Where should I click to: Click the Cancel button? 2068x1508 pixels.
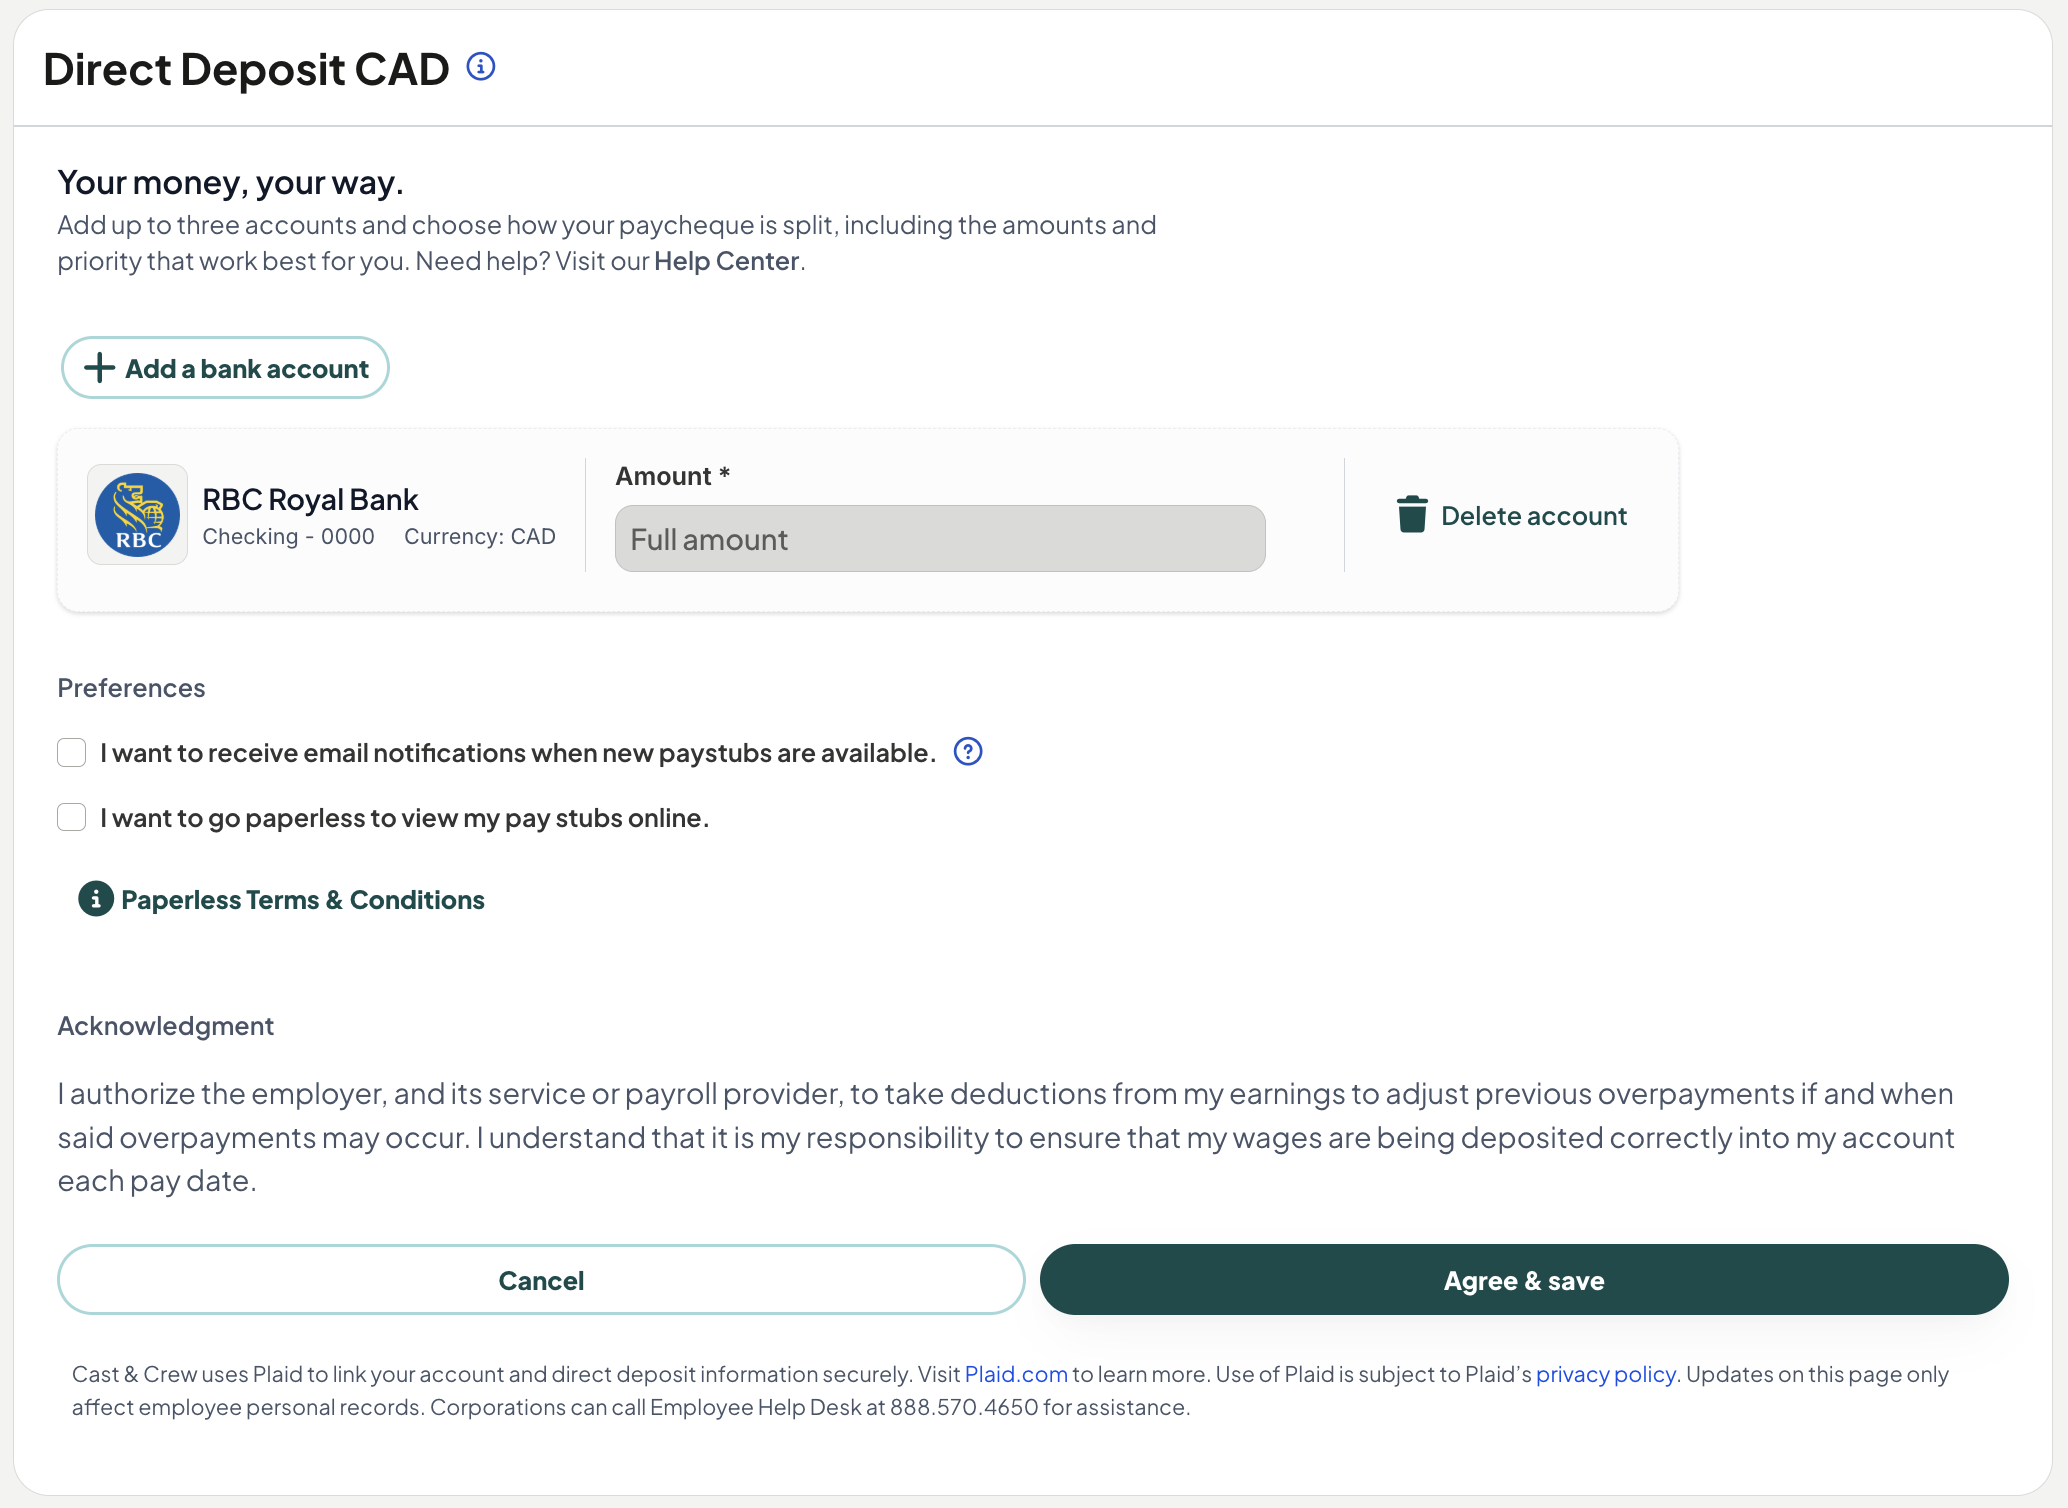(541, 1280)
